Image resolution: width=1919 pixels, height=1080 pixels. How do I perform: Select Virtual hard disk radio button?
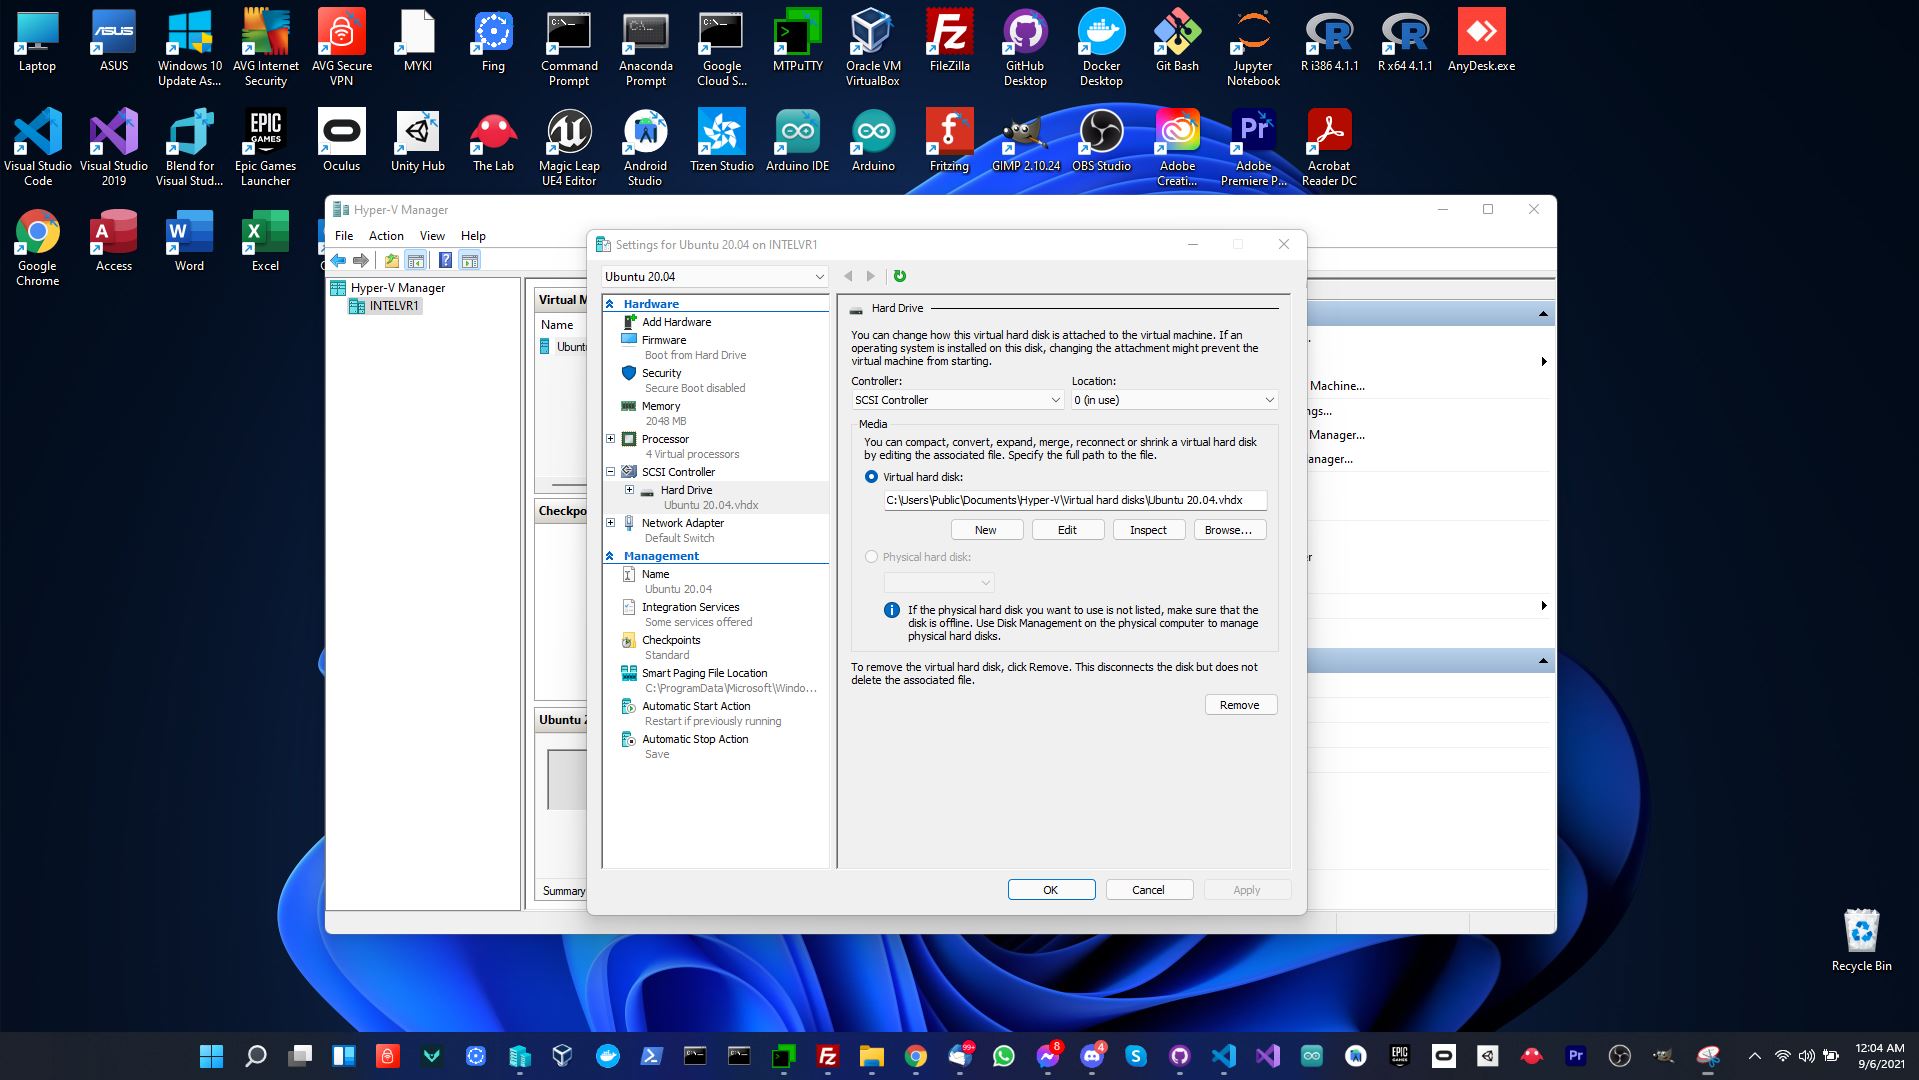coord(871,477)
